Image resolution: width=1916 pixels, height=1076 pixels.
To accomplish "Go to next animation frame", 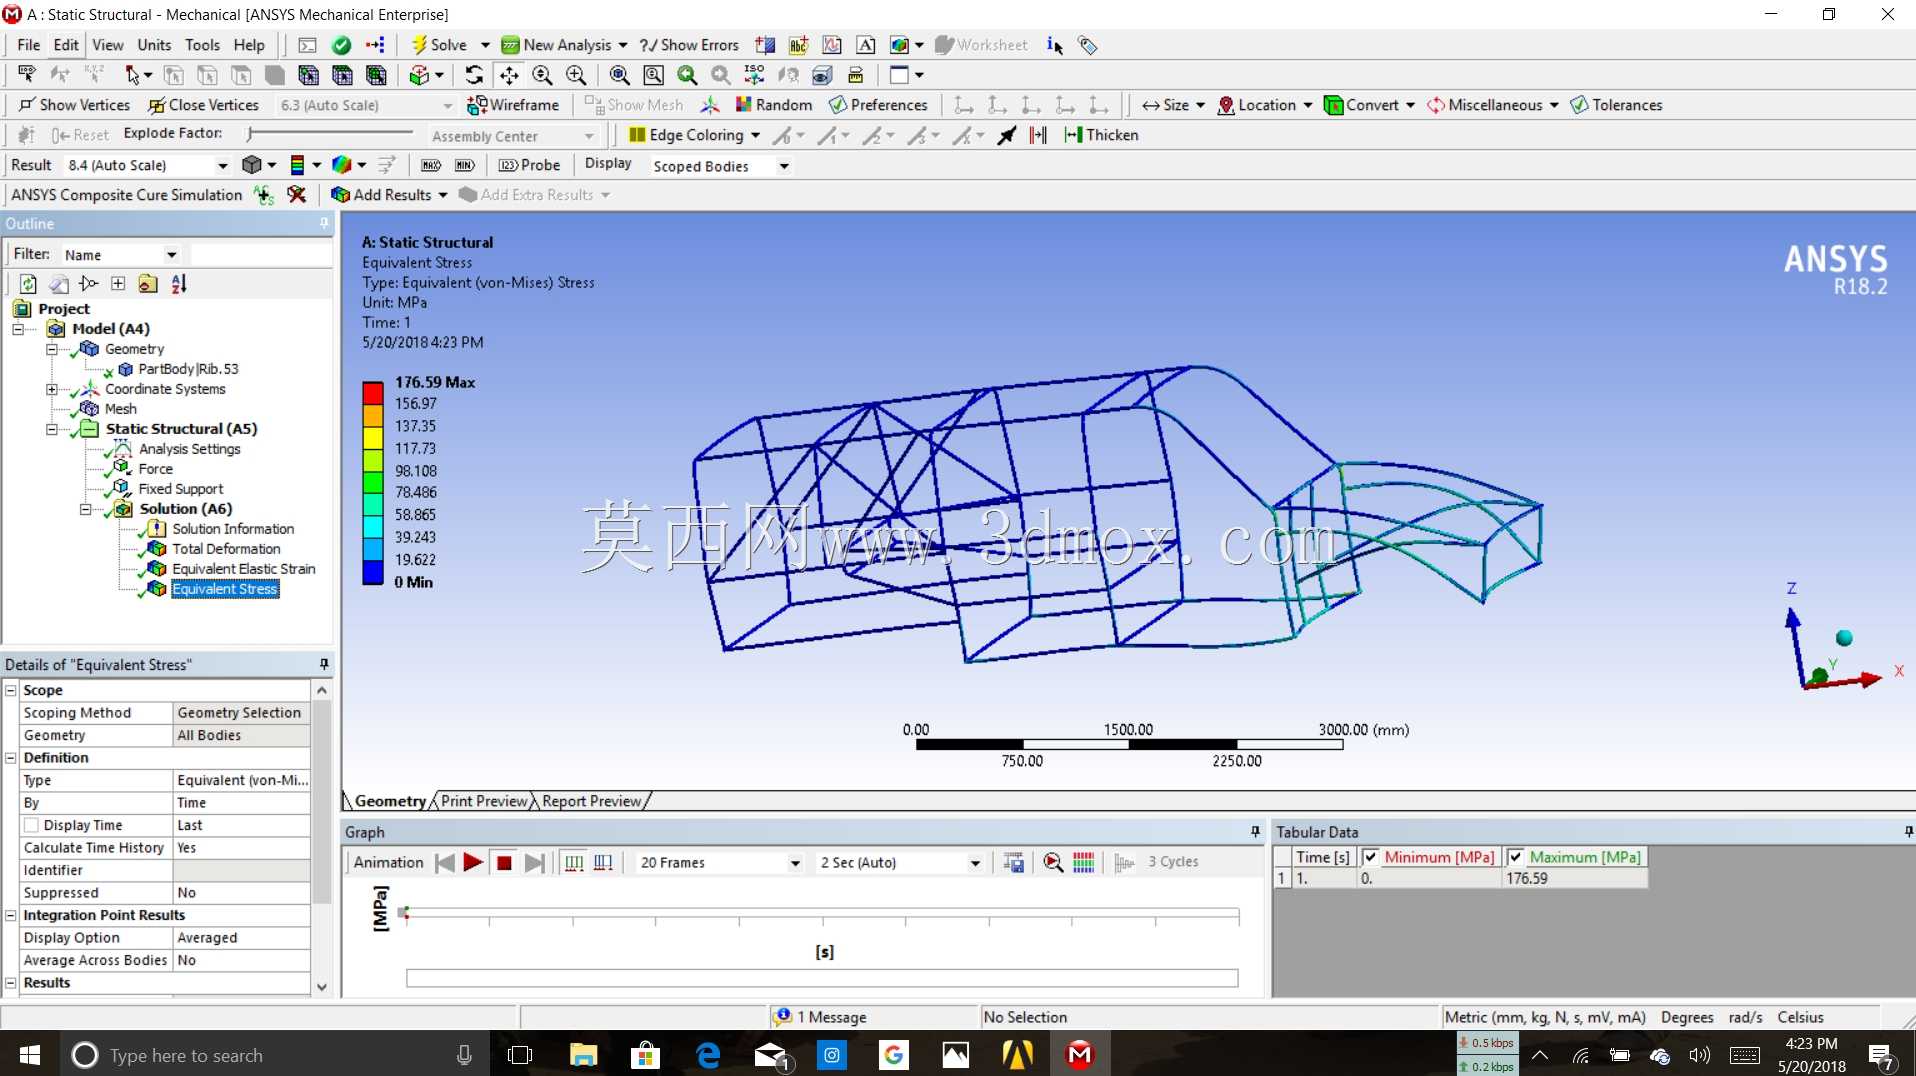I will coord(535,862).
